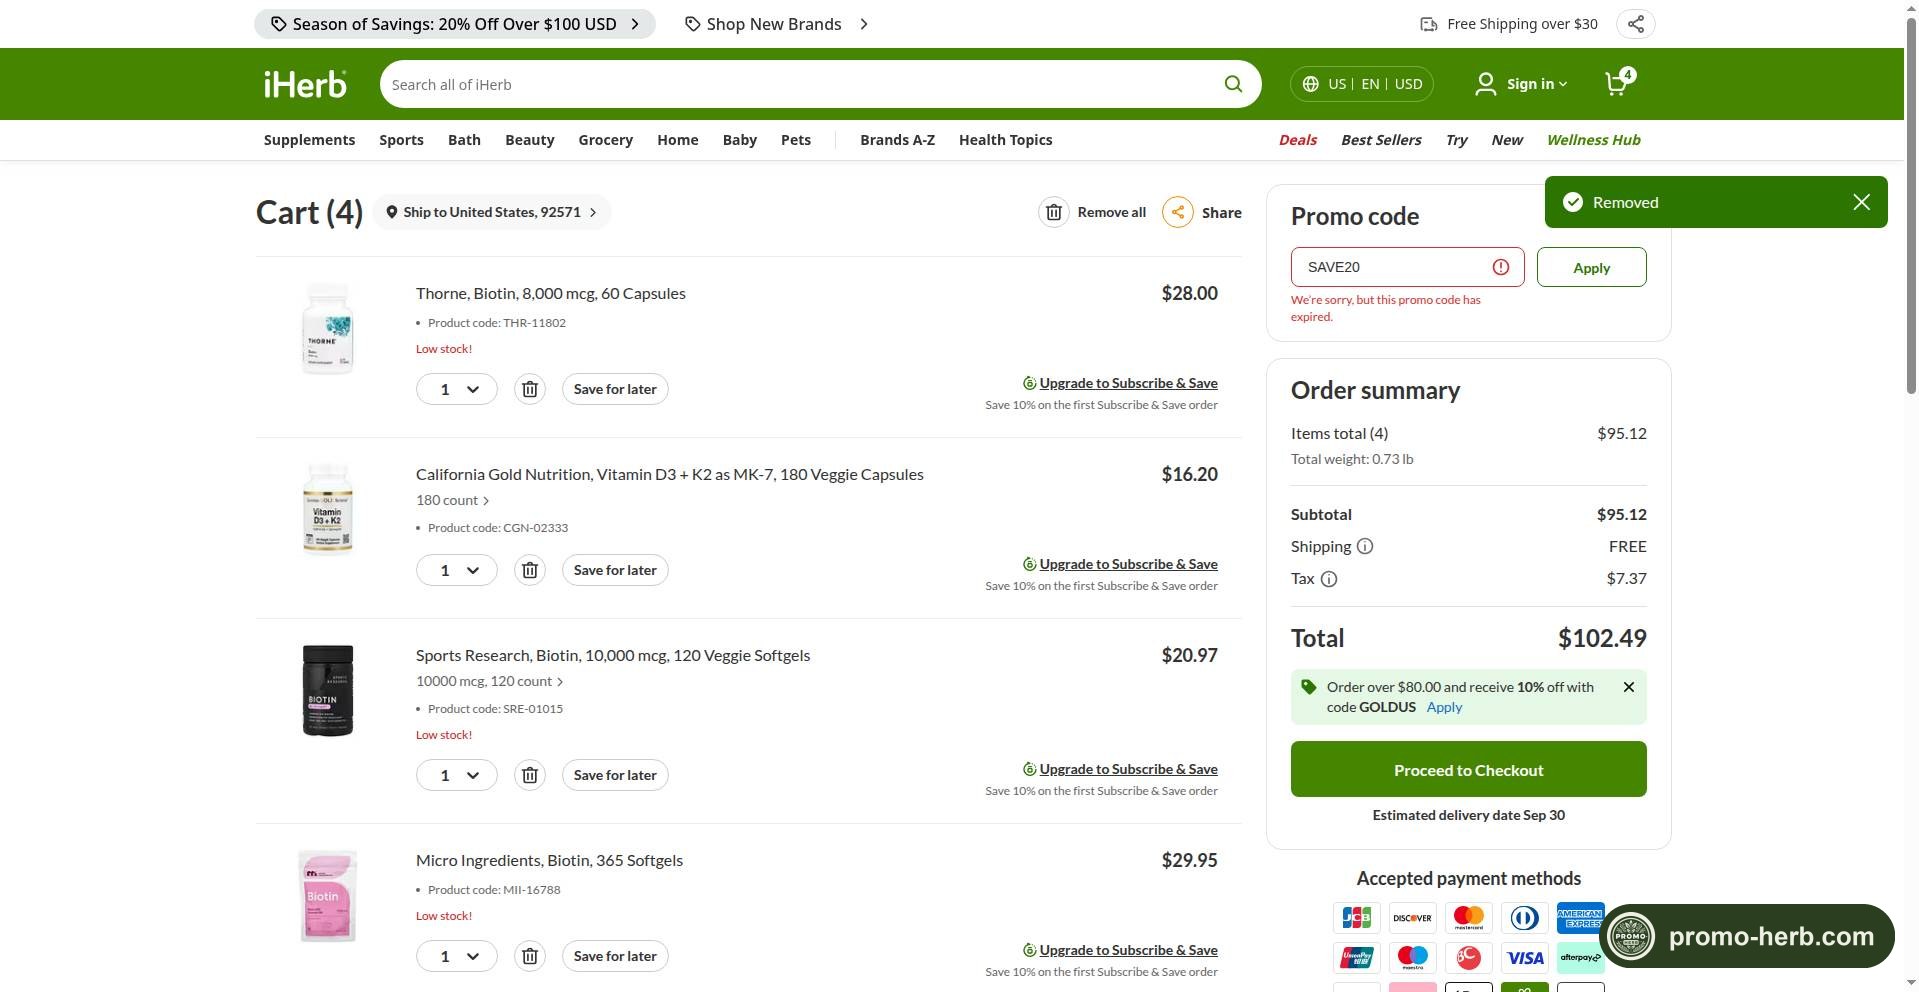Open Season of Savings 20% Off banner

[x=455, y=24]
